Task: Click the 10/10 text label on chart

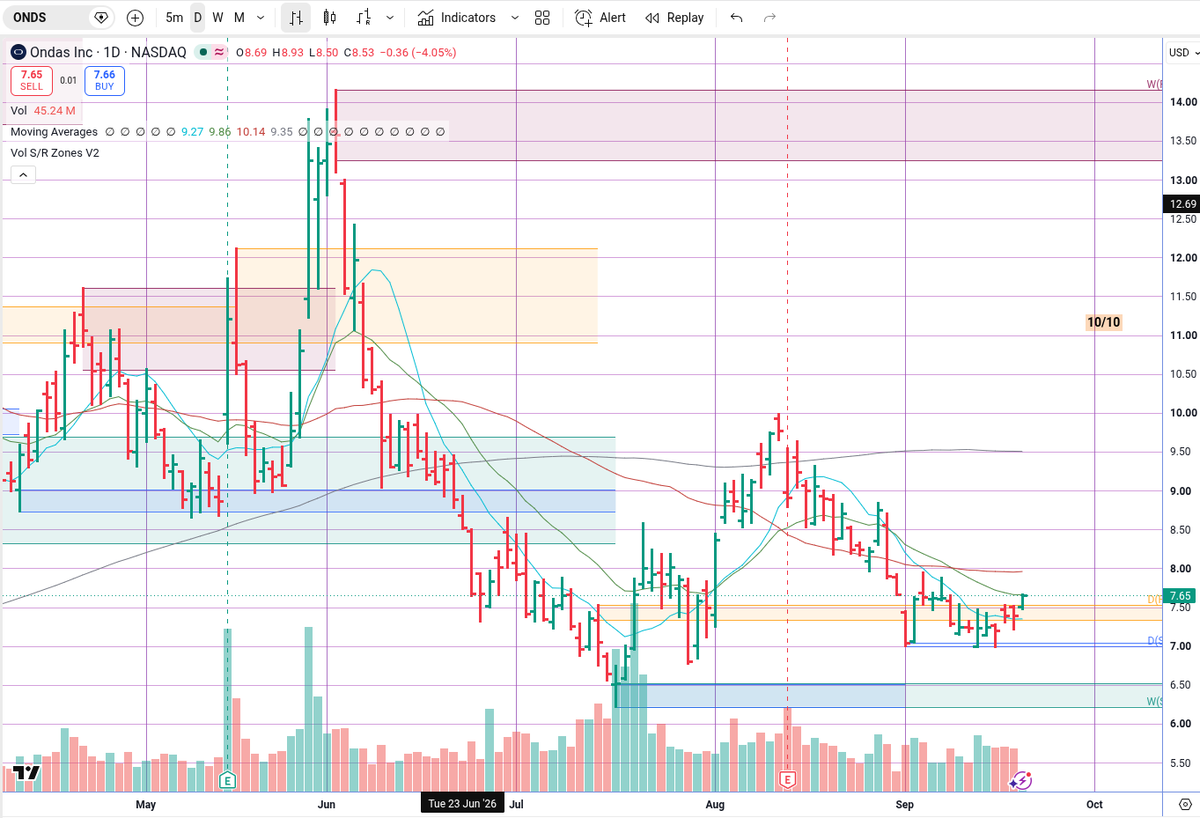Action: pos(1102,322)
